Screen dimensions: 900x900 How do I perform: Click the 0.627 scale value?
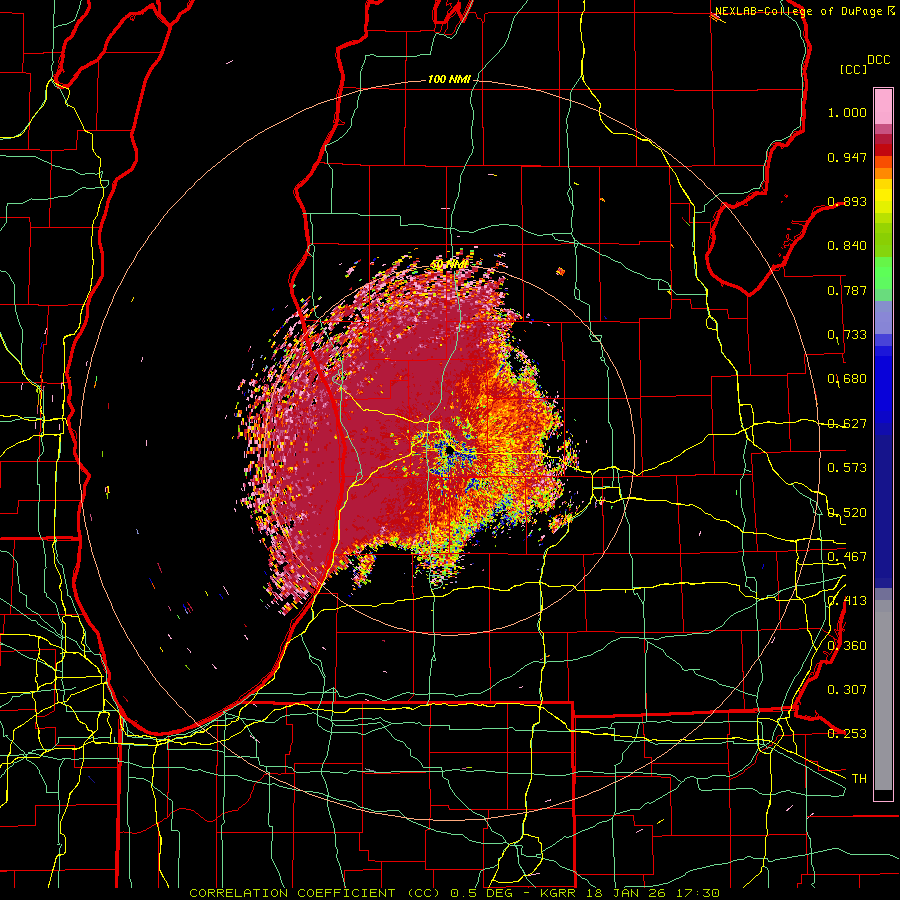(847, 424)
